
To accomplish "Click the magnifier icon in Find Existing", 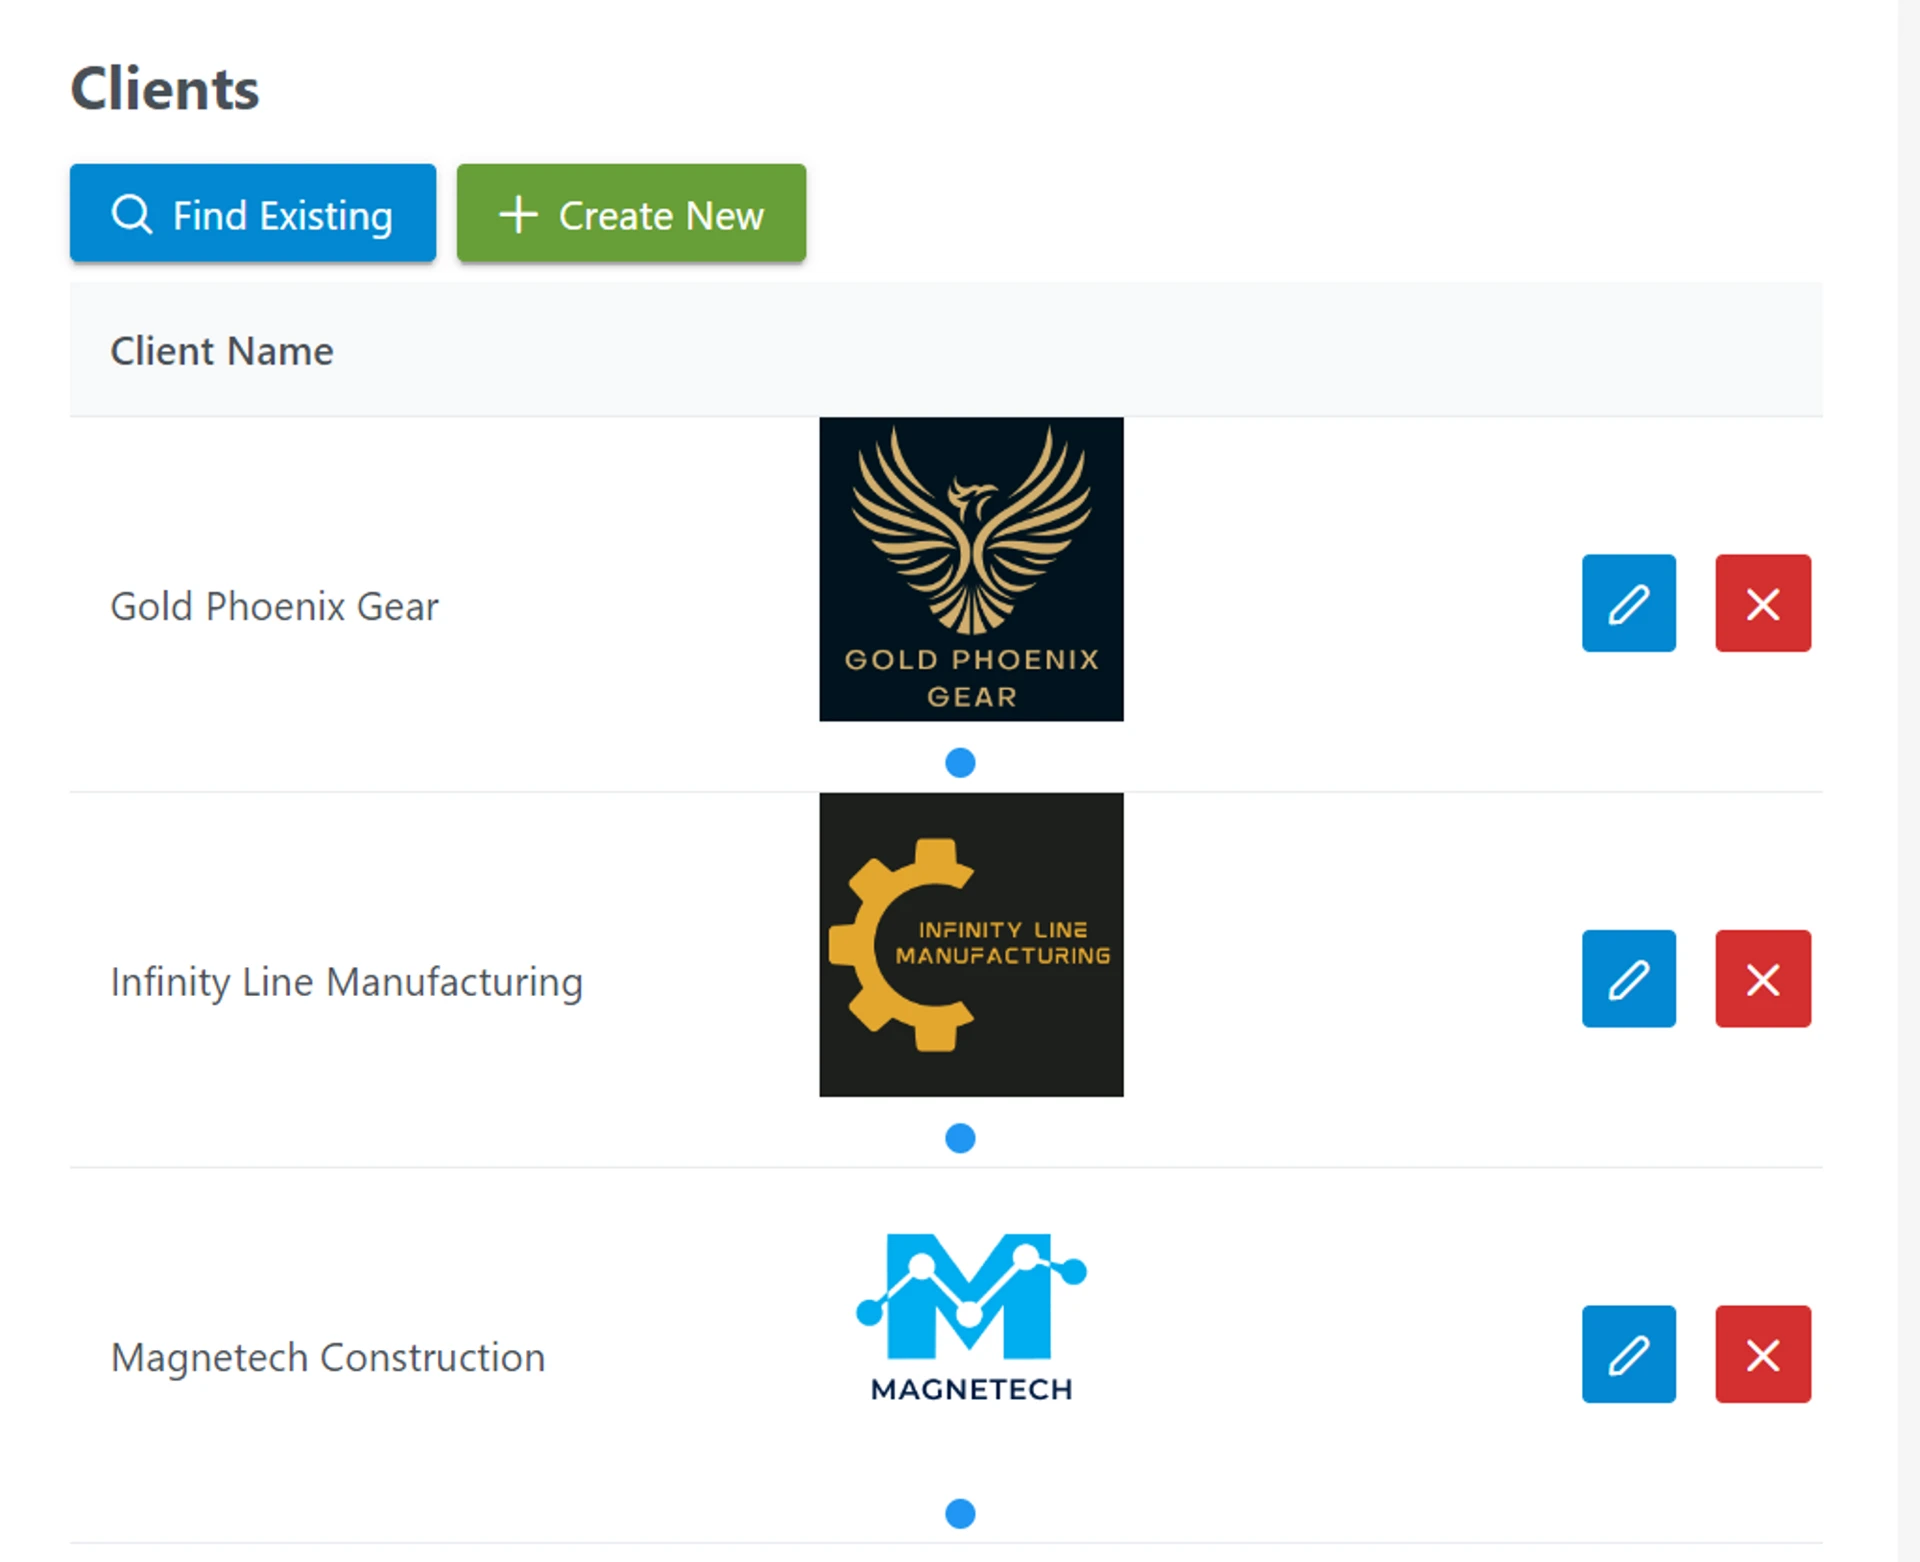I will (131, 214).
